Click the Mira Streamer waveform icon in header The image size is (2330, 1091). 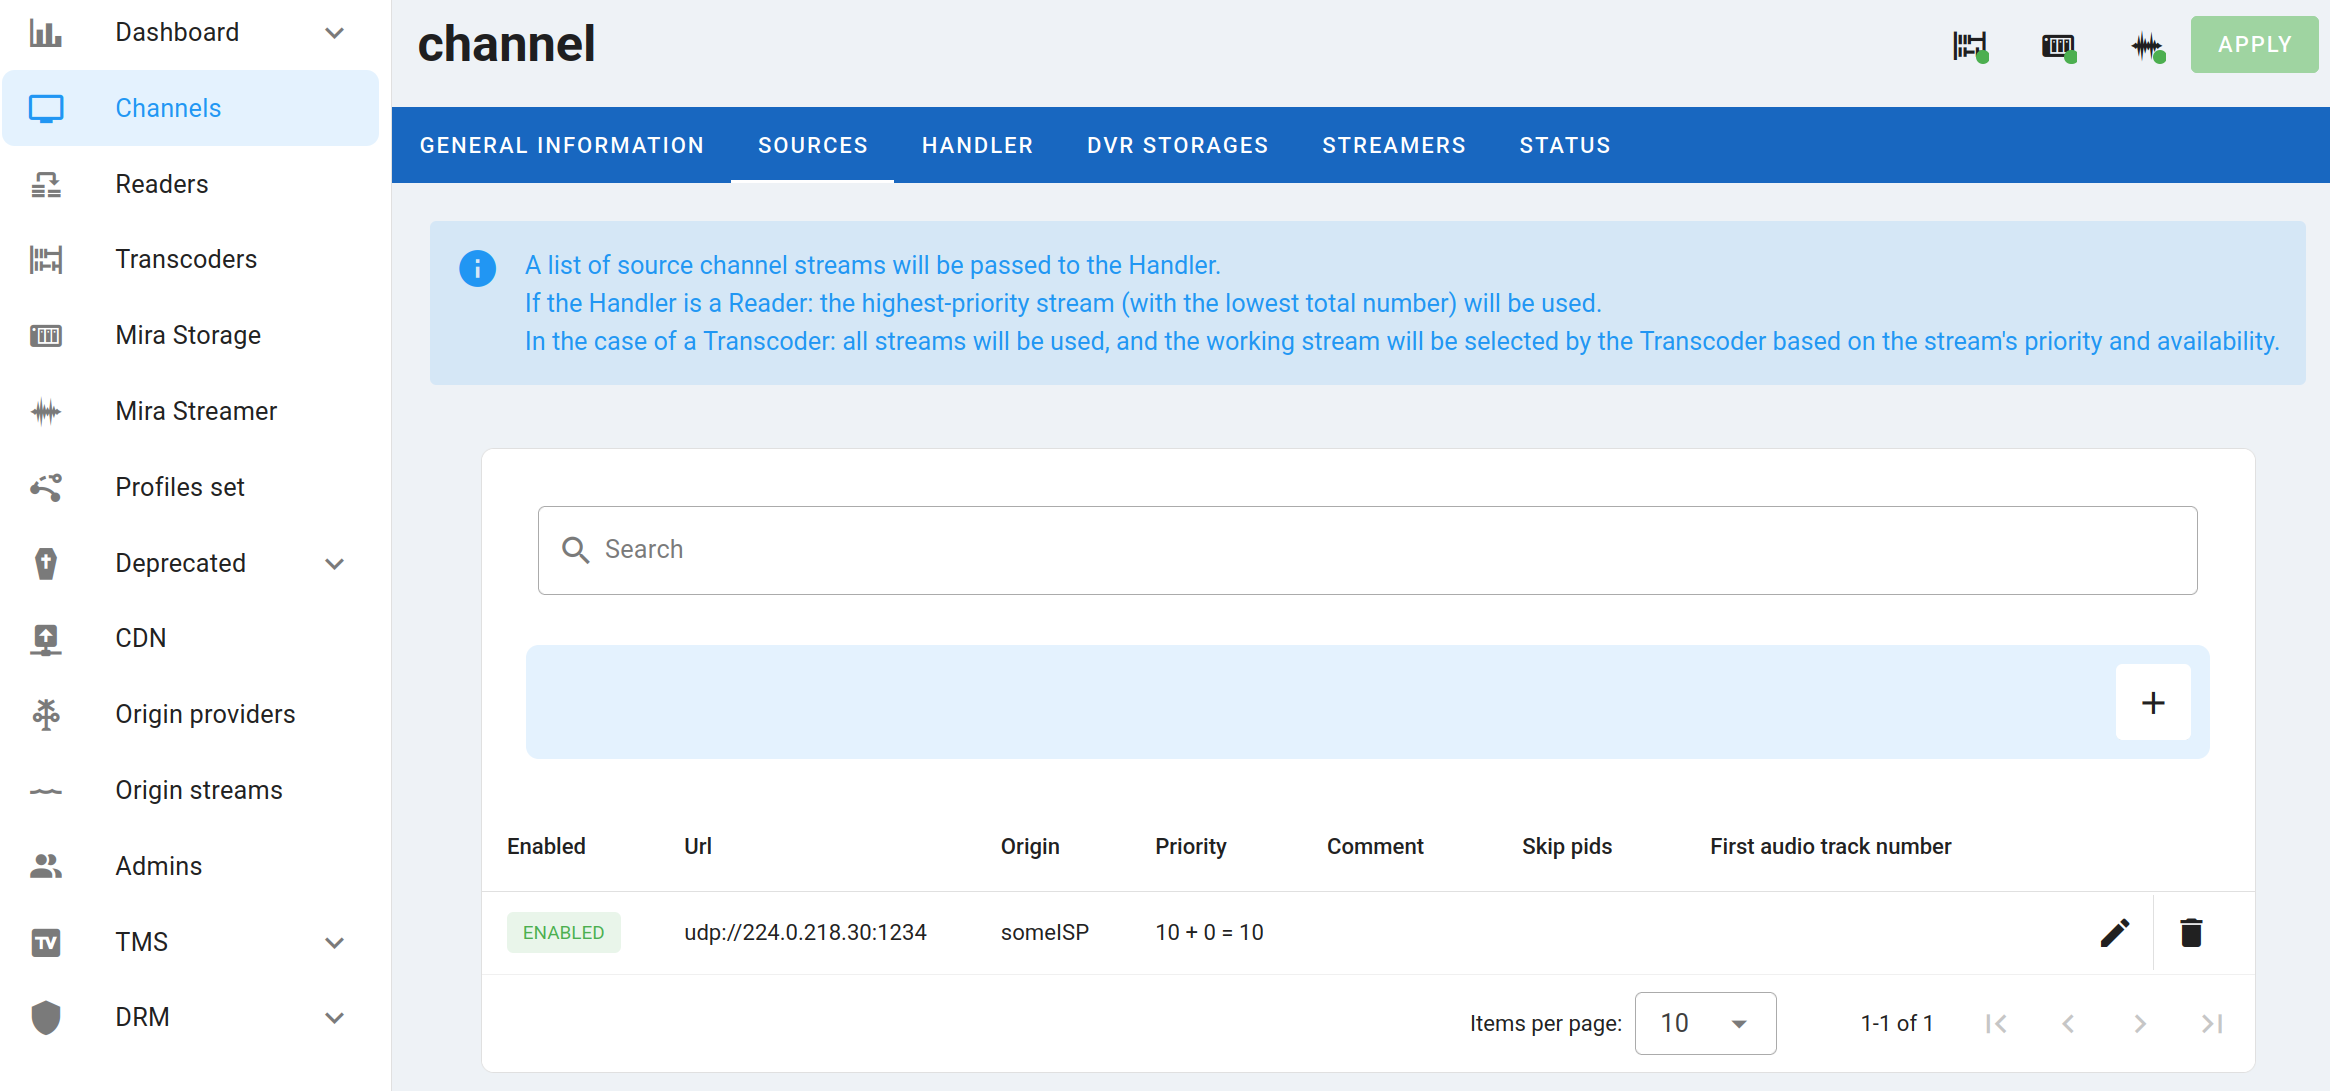click(x=2146, y=46)
